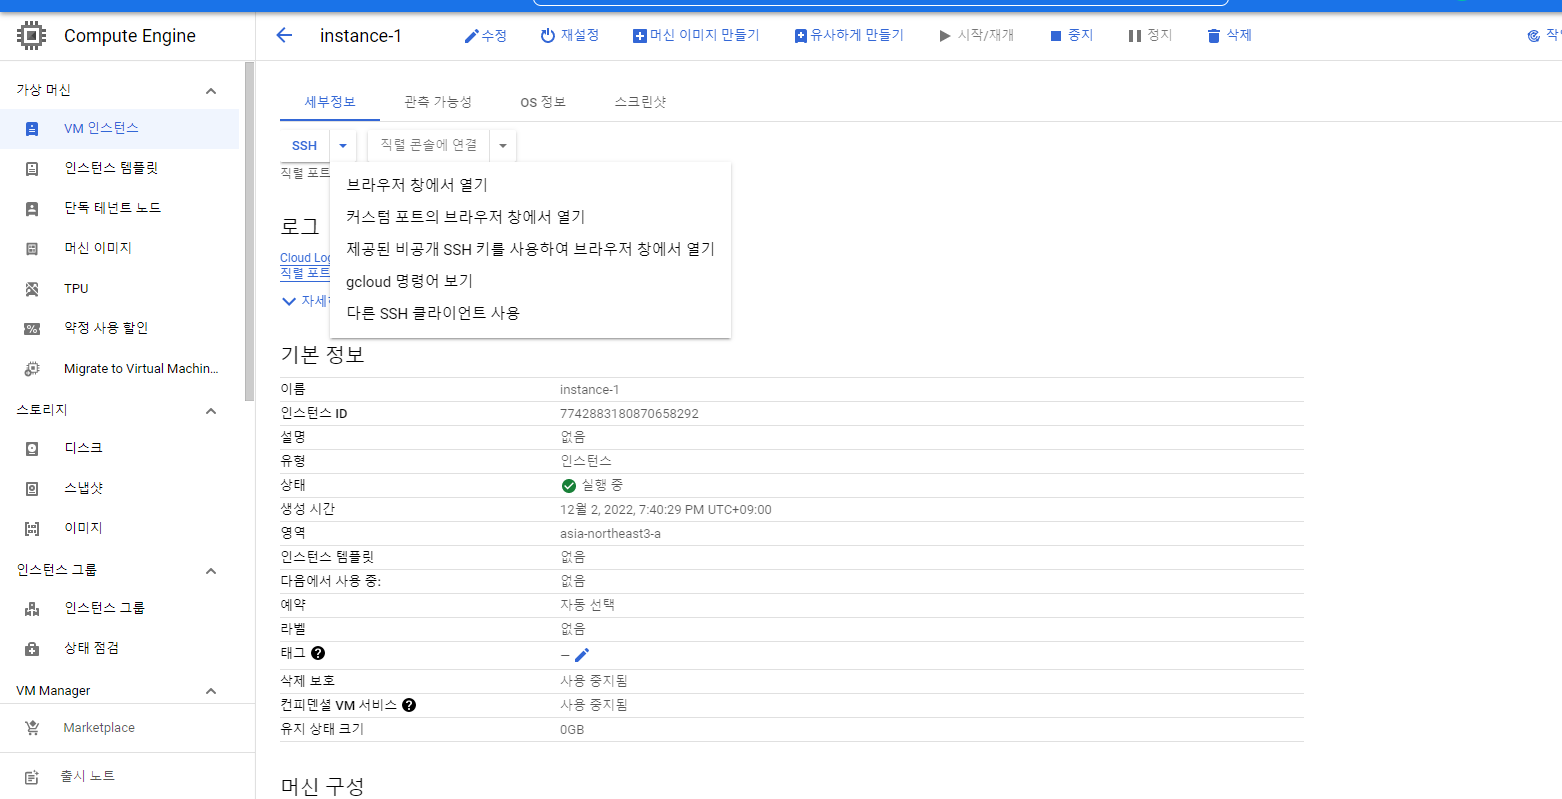Viewport: 1562px width, 799px height.
Task: Click help icon beside 컨피덴셜 VM 서비스
Action: (x=409, y=705)
